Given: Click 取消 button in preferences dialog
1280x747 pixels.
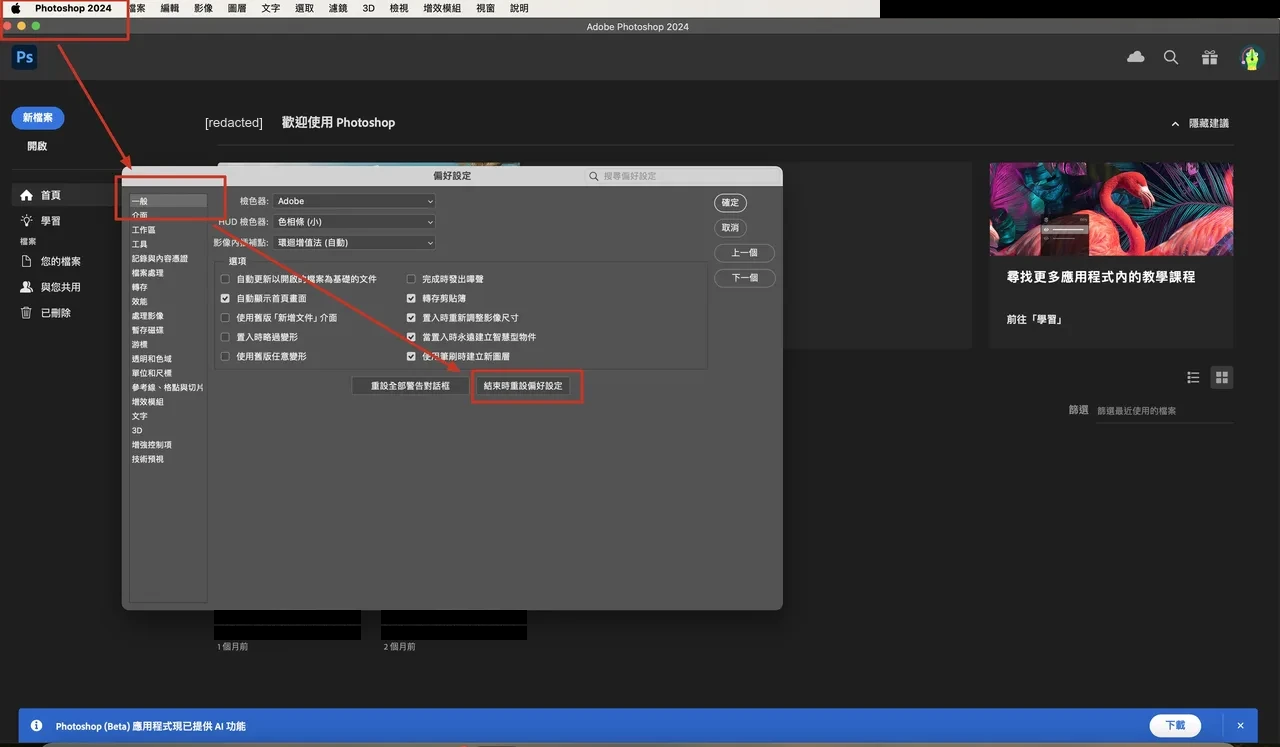Looking at the screenshot, I should click(730, 228).
